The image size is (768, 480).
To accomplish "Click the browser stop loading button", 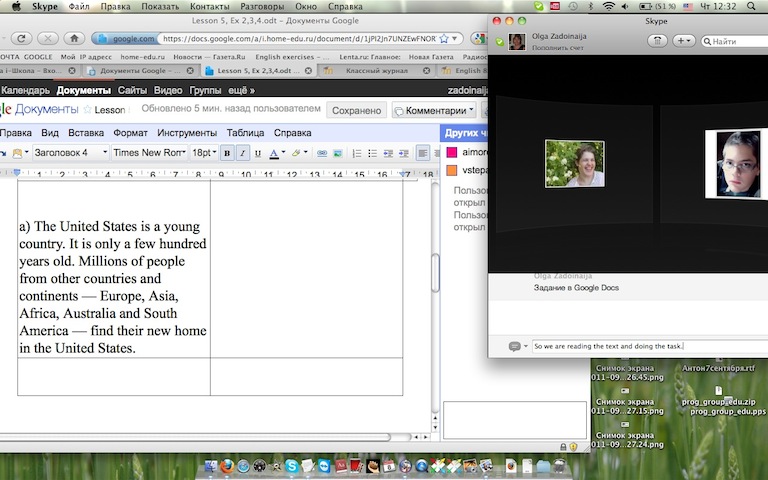I will (x=48, y=38).
